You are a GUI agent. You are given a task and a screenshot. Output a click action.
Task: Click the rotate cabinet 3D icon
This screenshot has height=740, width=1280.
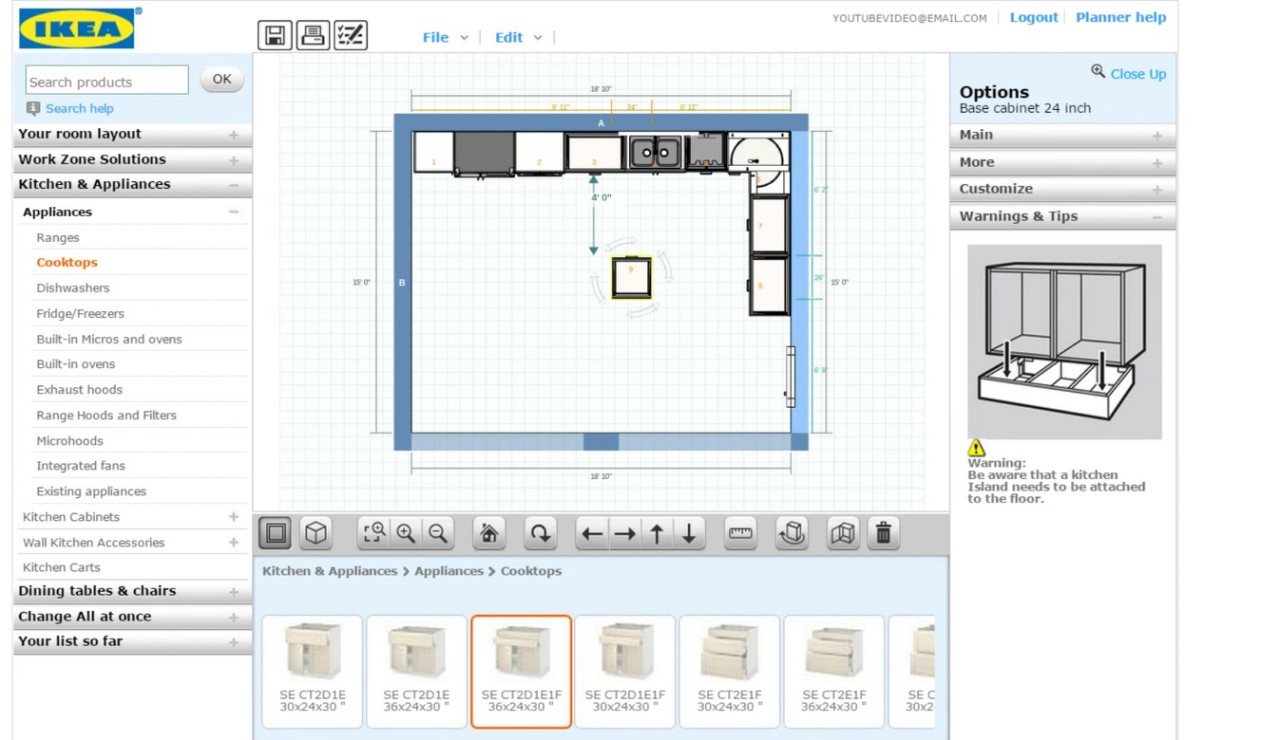click(x=792, y=533)
